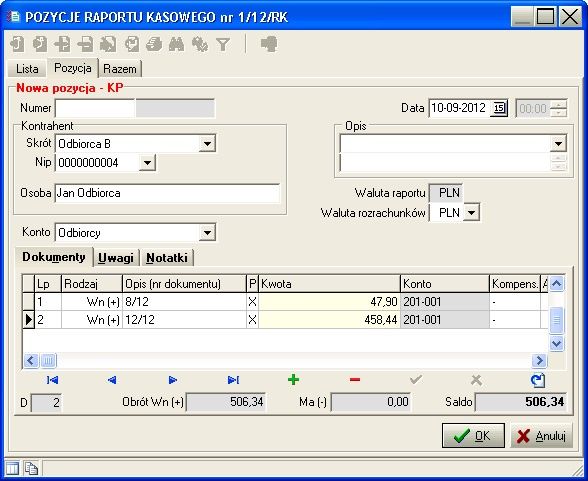Confirm with the OK button
The height and width of the screenshot is (481, 588).
pyautogui.click(x=473, y=436)
